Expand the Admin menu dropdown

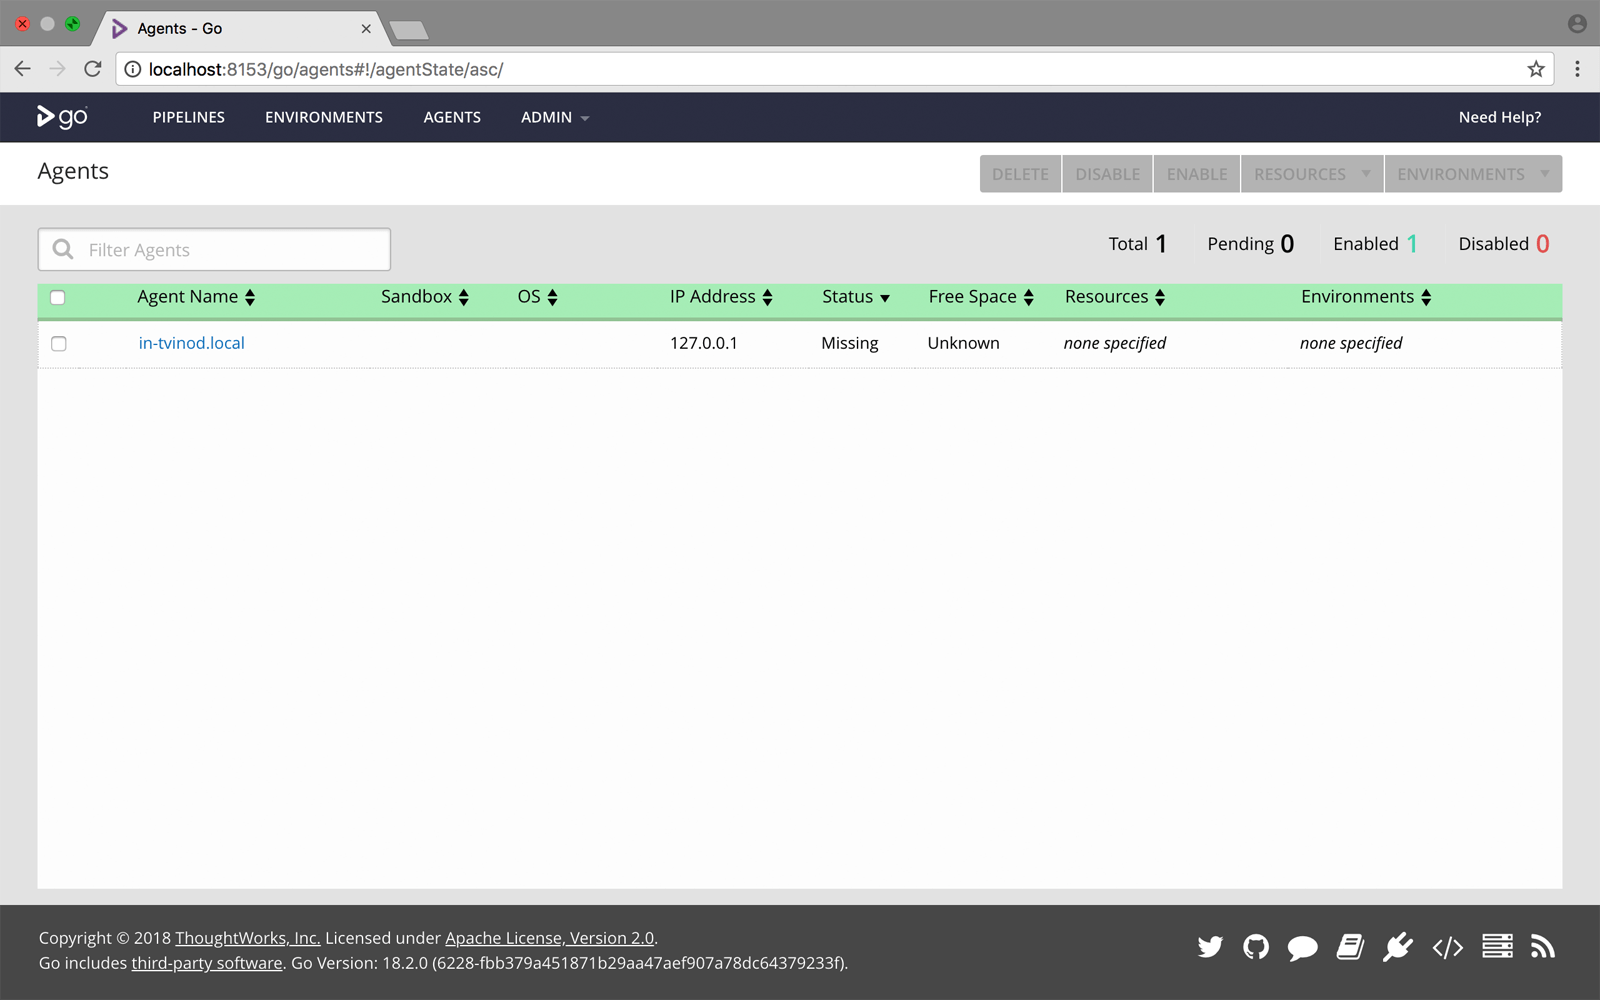pos(555,117)
